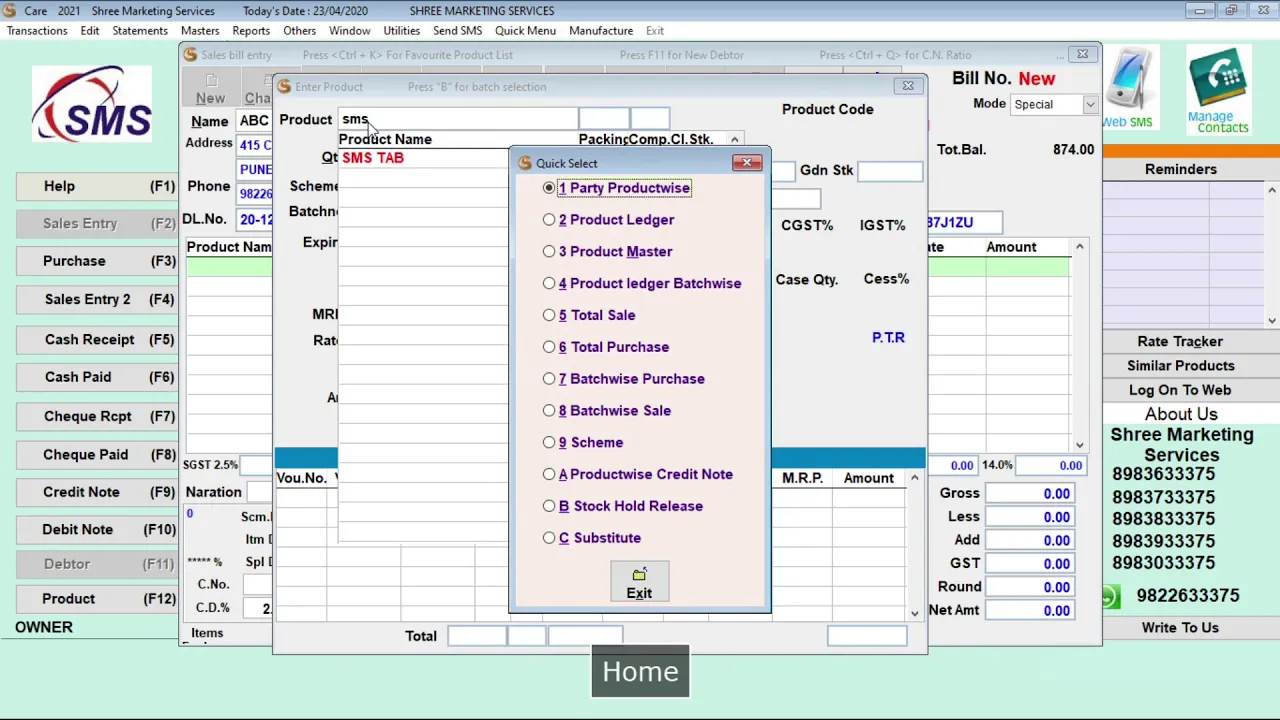Click the Gdn Stk input field
This screenshot has width=1280, height=720.
point(889,171)
